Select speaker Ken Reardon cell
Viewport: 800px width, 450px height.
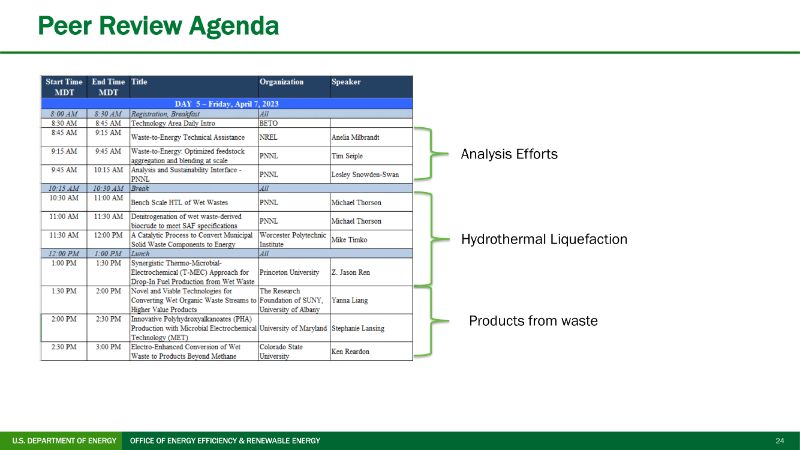coord(352,352)
